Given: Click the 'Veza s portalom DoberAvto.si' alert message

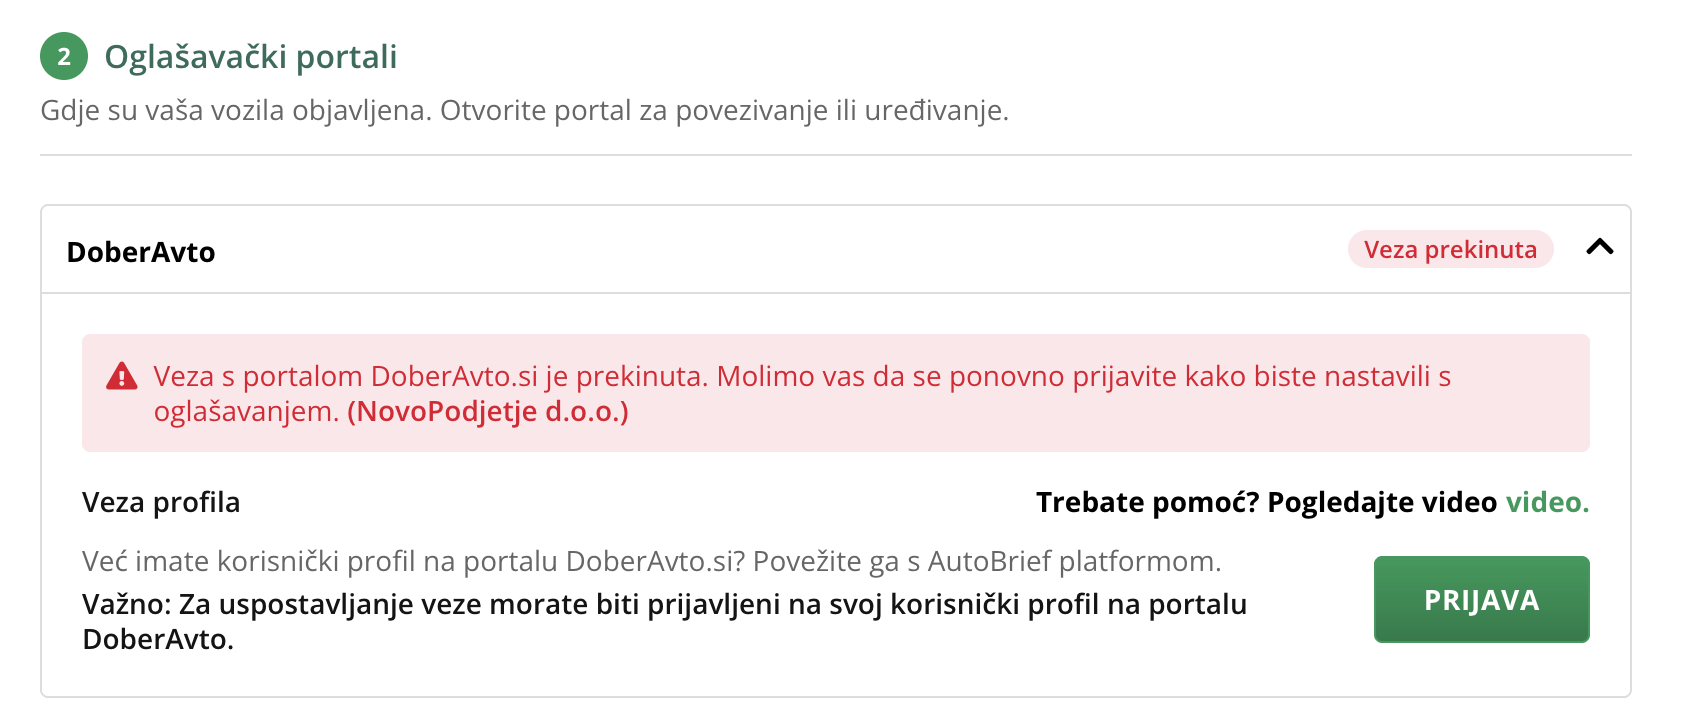Looking at the screenshot, I should coord(802,393).
